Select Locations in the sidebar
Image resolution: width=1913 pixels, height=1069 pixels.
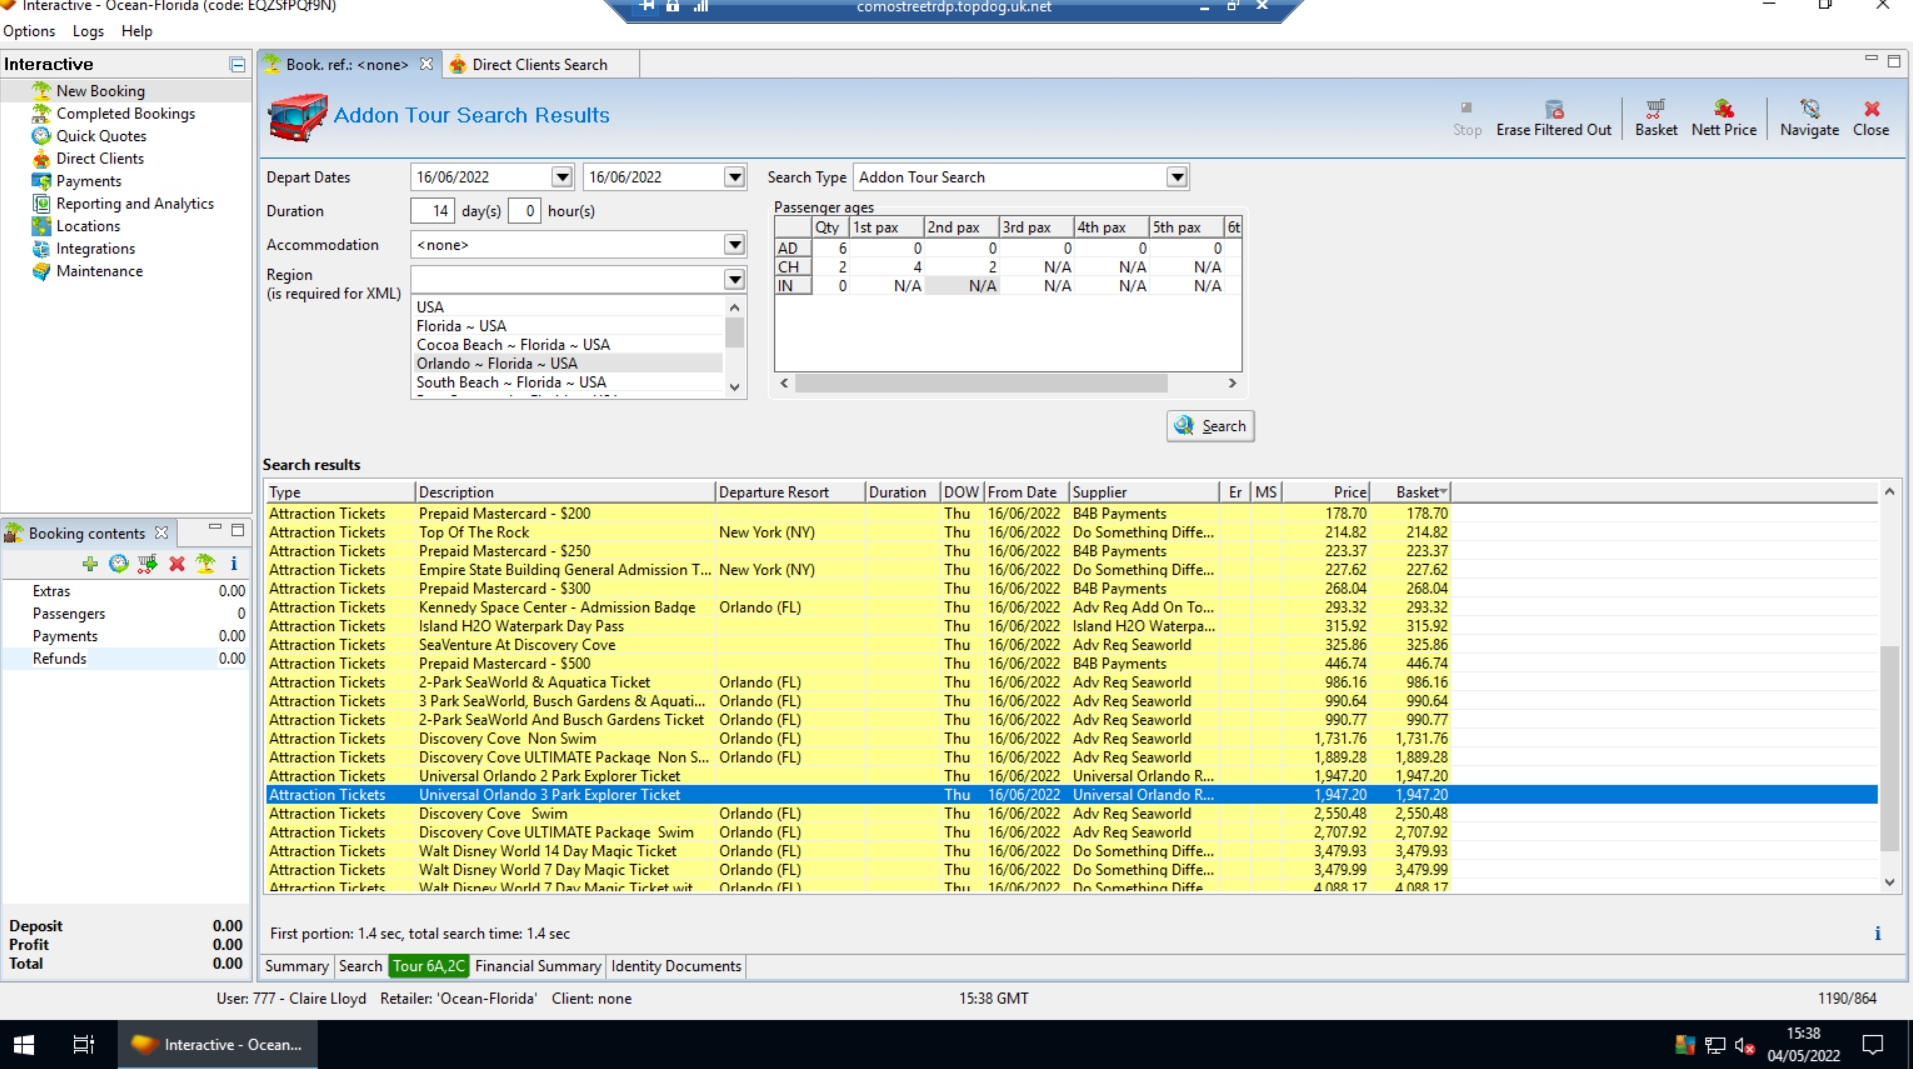click(88, 226)
